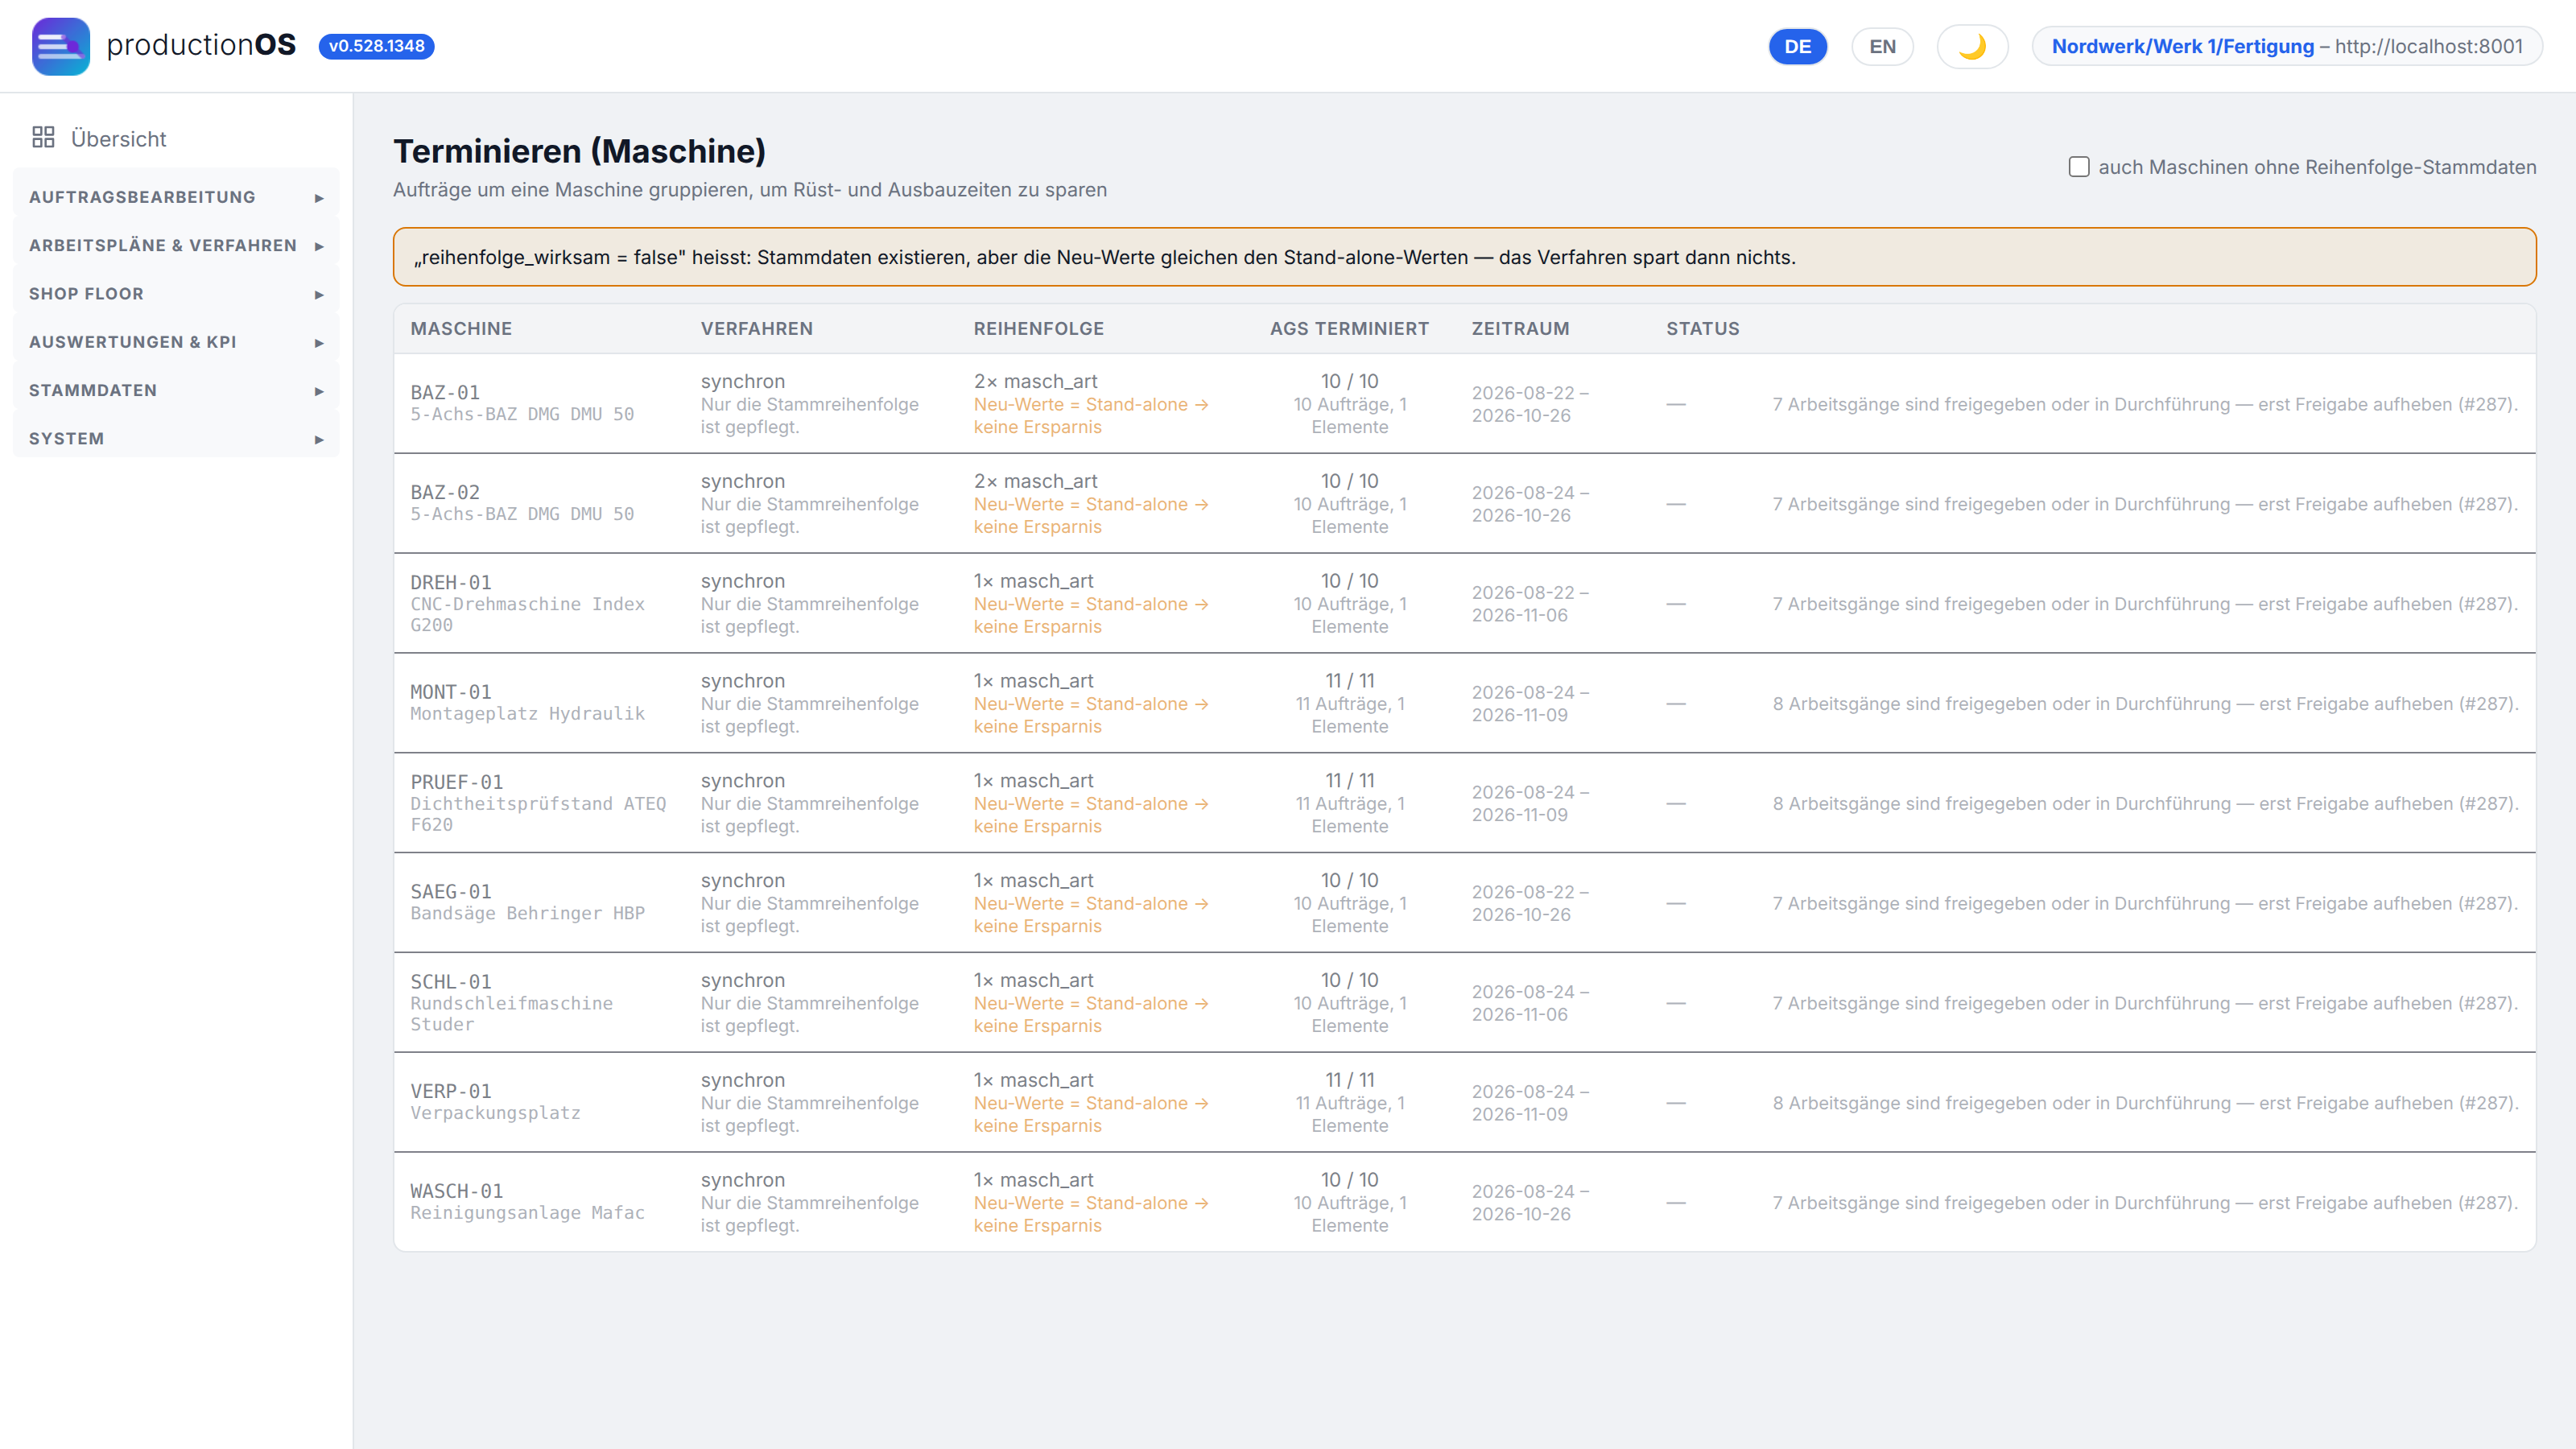The width and height of the screenshot is (2576, 1449).
Task: Expand AUSWERTUNGEN & KPI section
Action: pyautogui.click(x=176, y=342)
